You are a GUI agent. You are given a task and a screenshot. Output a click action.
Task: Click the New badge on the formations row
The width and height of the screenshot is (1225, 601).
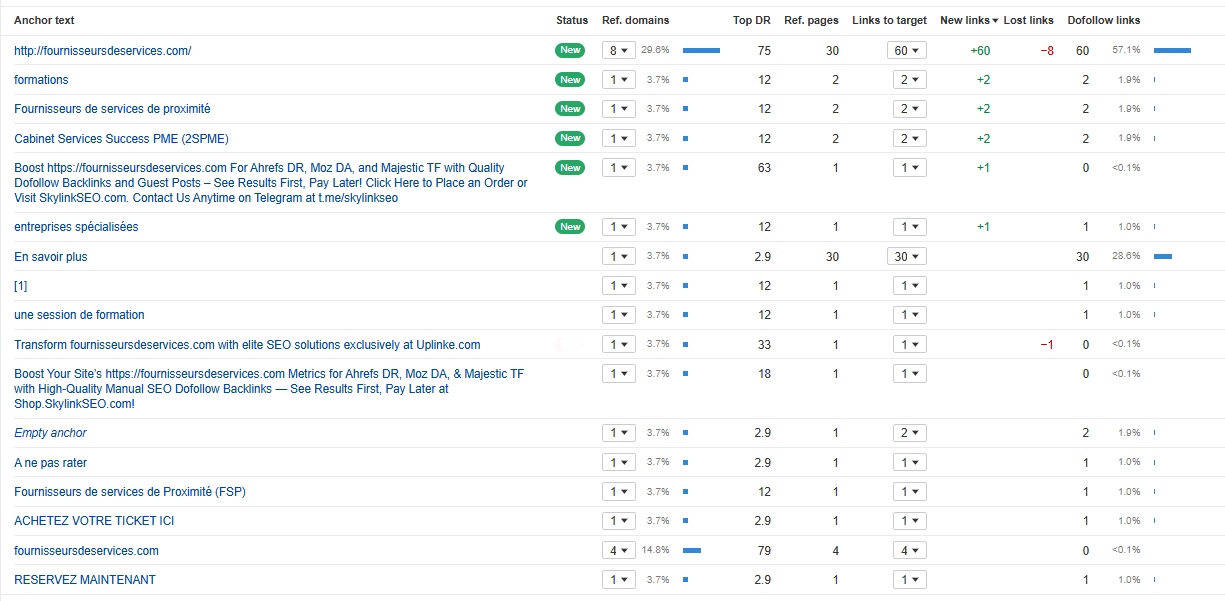coord(570,80)
